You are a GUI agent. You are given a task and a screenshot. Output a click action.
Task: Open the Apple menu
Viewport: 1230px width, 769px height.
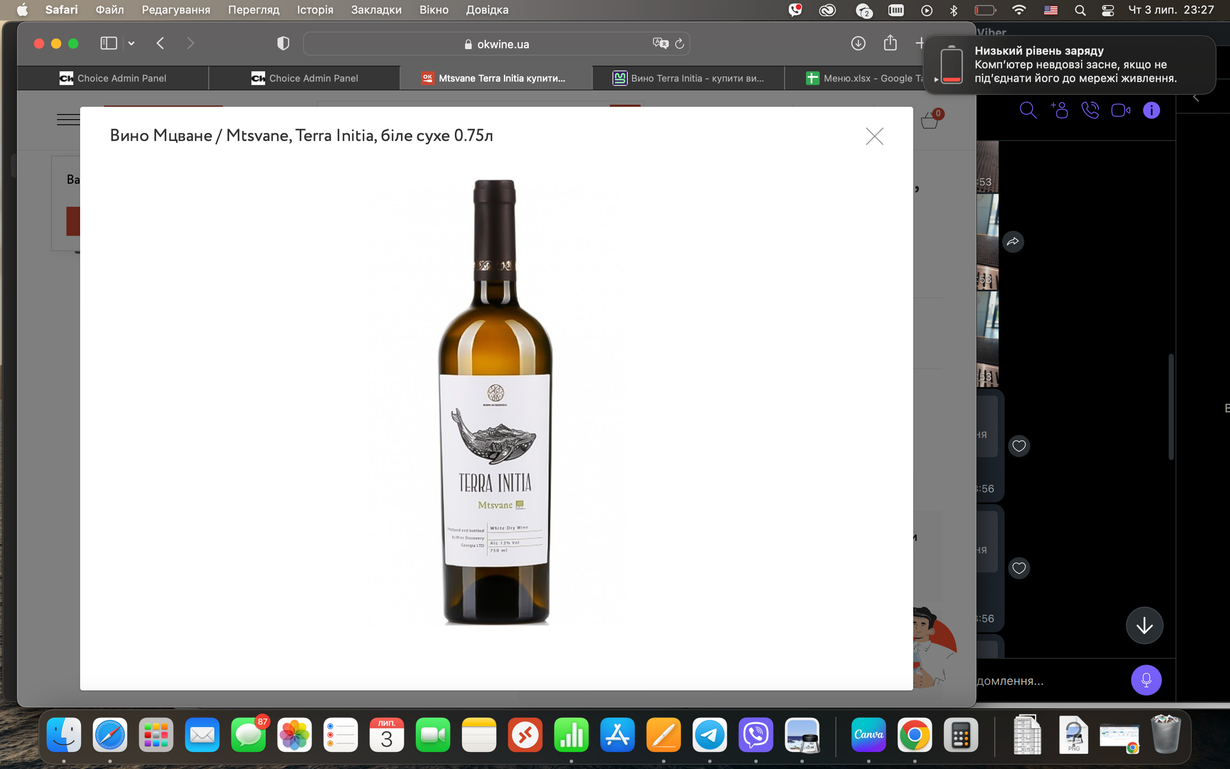22,10
